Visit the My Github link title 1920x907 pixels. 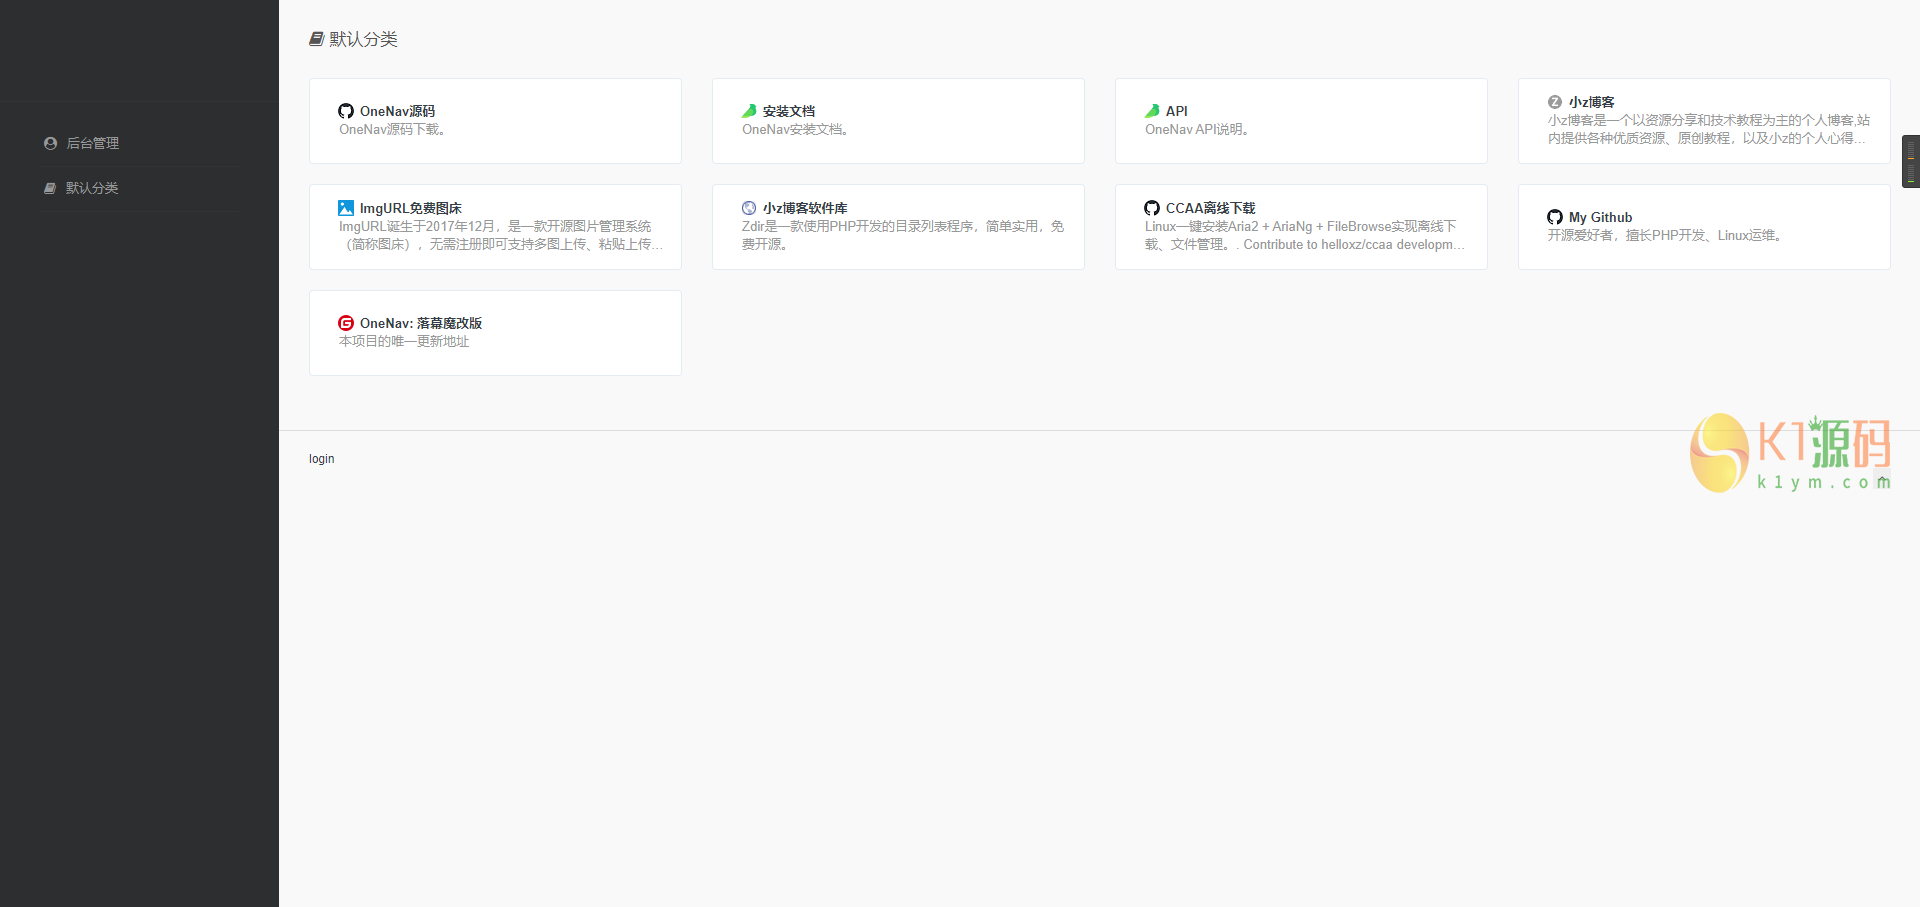[x=1601, y=217]
